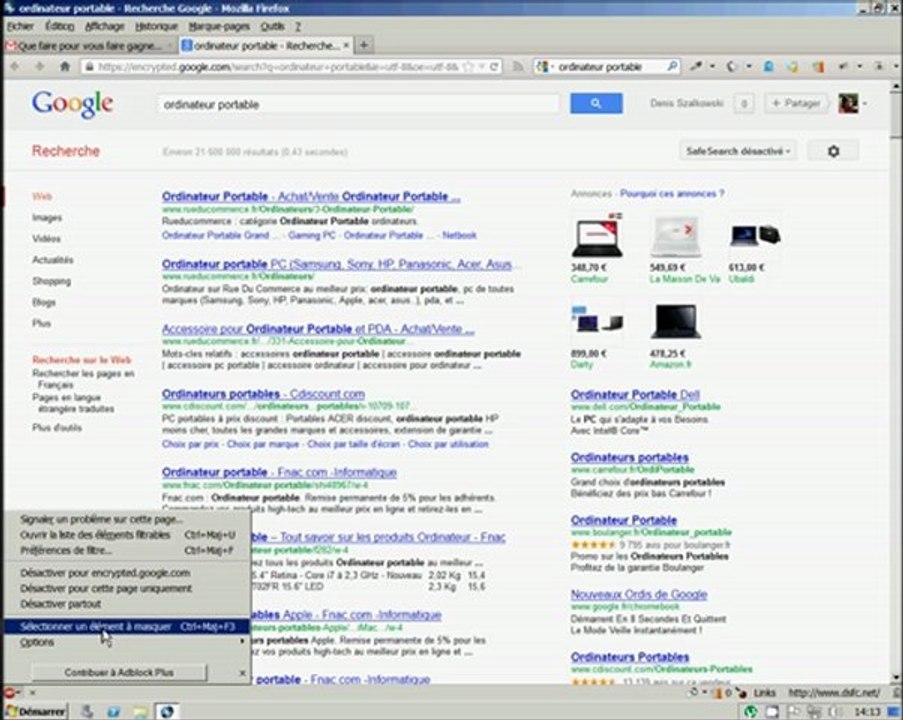Screen dimensions: 903x720
Task: Click the Google logo
Action: click(72, 104)
